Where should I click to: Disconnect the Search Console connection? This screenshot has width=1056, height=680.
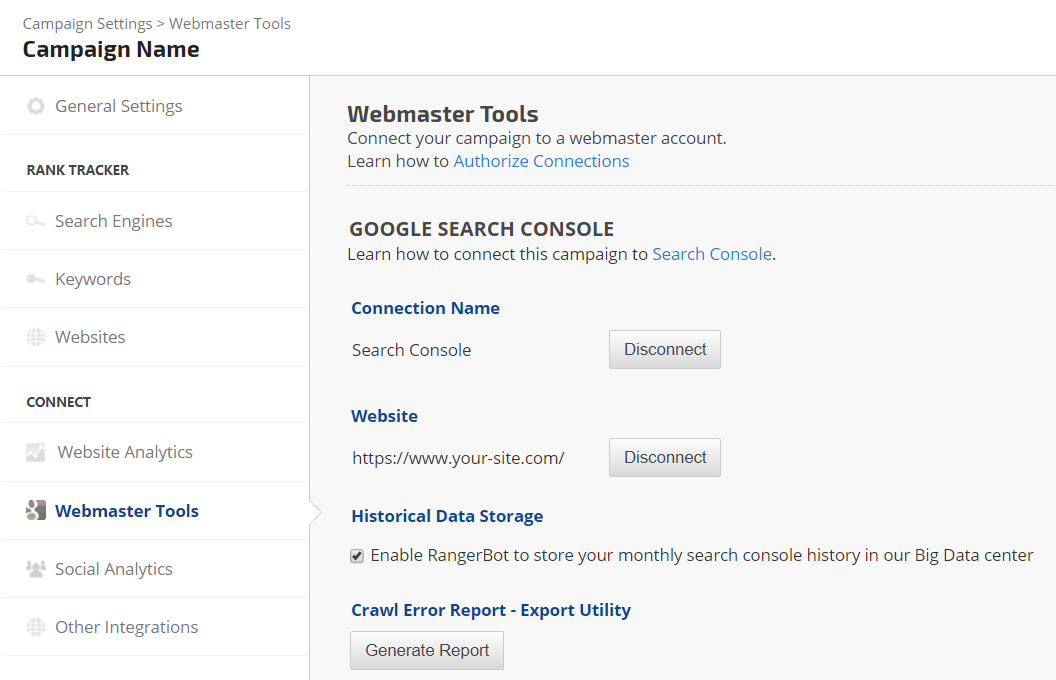pos(665,350)
